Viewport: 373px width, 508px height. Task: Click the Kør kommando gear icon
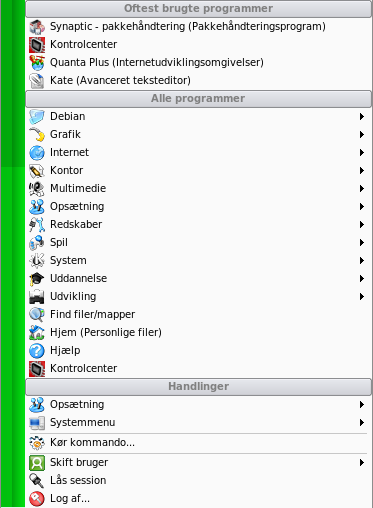tap(37, 443)
